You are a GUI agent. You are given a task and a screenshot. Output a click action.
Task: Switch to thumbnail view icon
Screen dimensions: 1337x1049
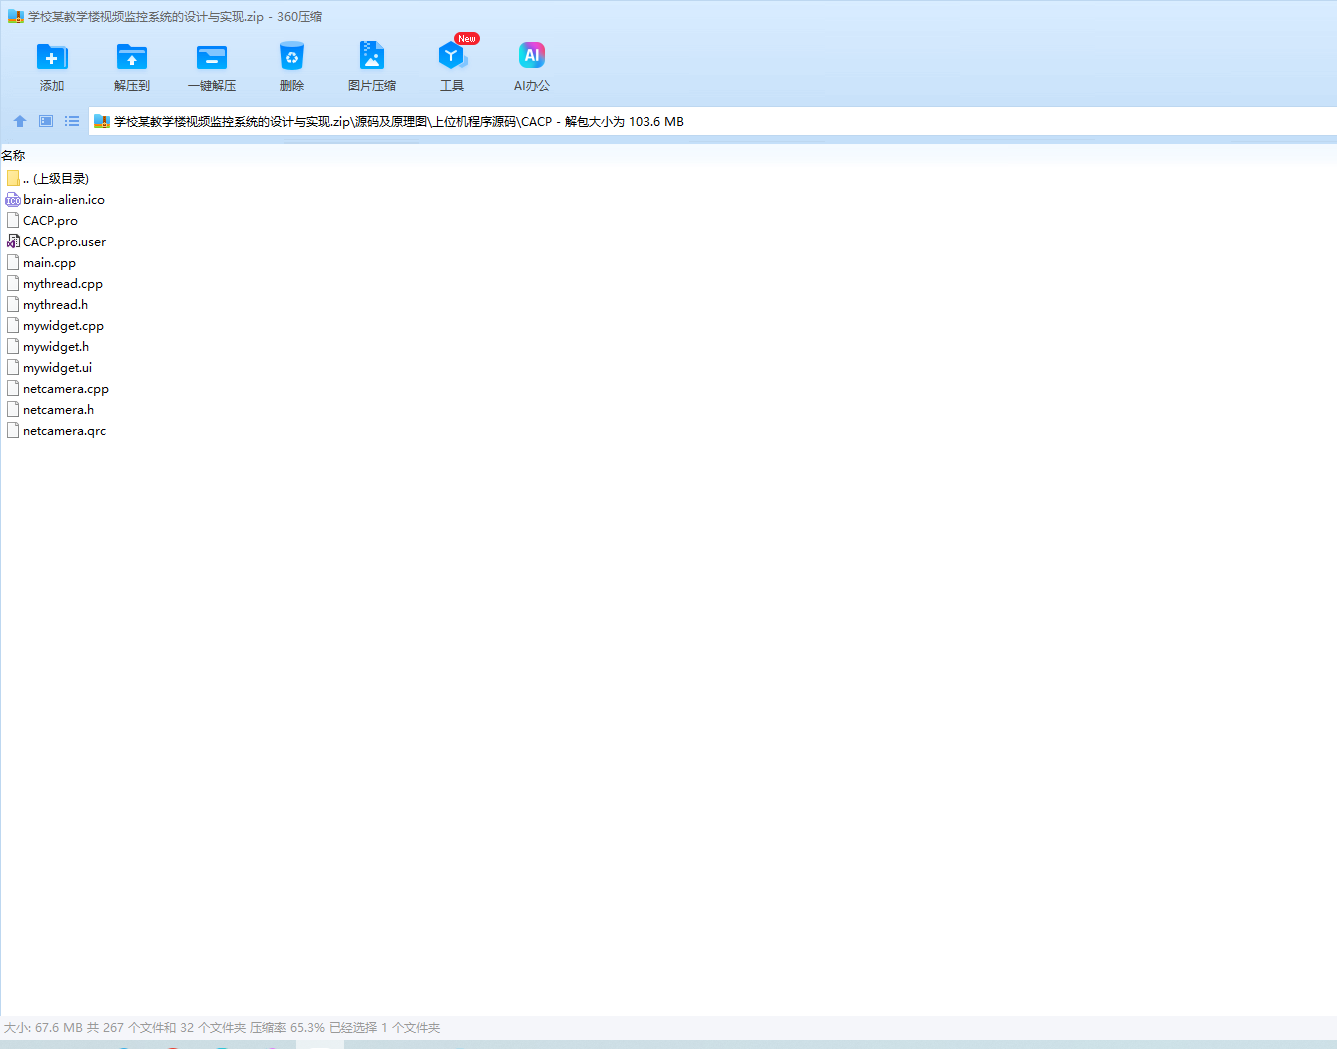tap(46, 121)
